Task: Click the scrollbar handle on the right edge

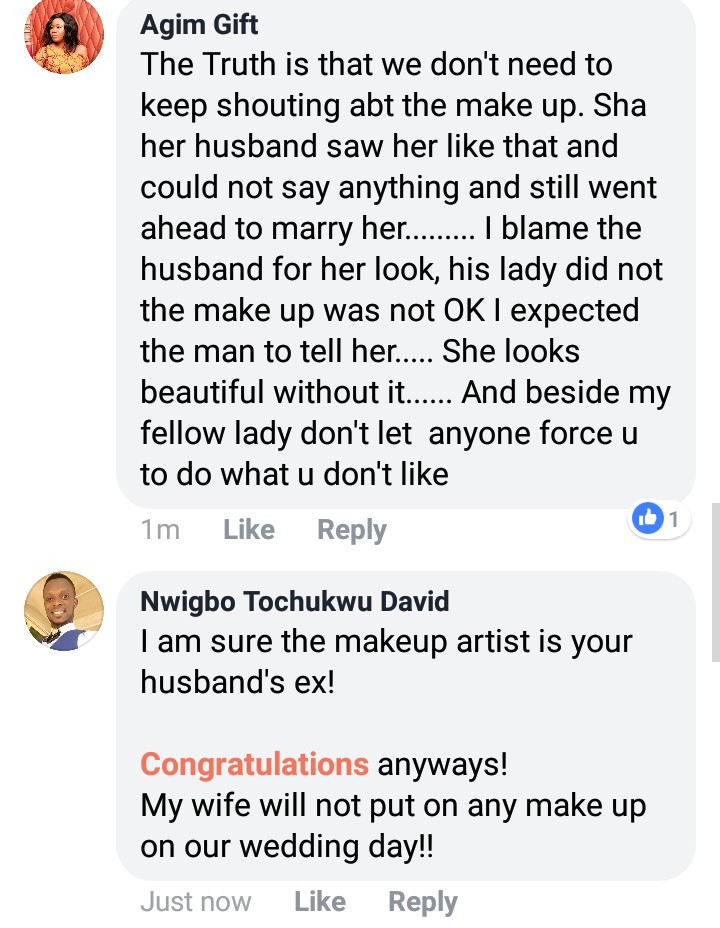Action: tap(714, 580)
